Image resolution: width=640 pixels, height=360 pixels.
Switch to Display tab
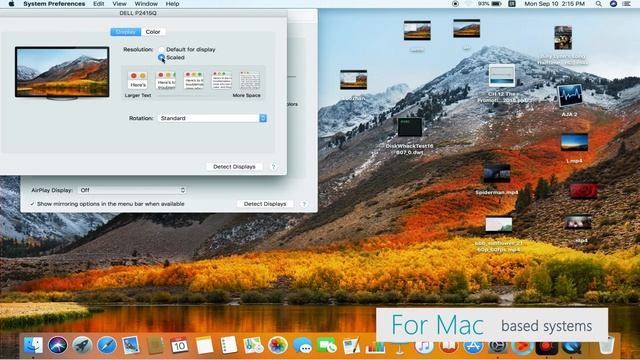pos(126,32)
